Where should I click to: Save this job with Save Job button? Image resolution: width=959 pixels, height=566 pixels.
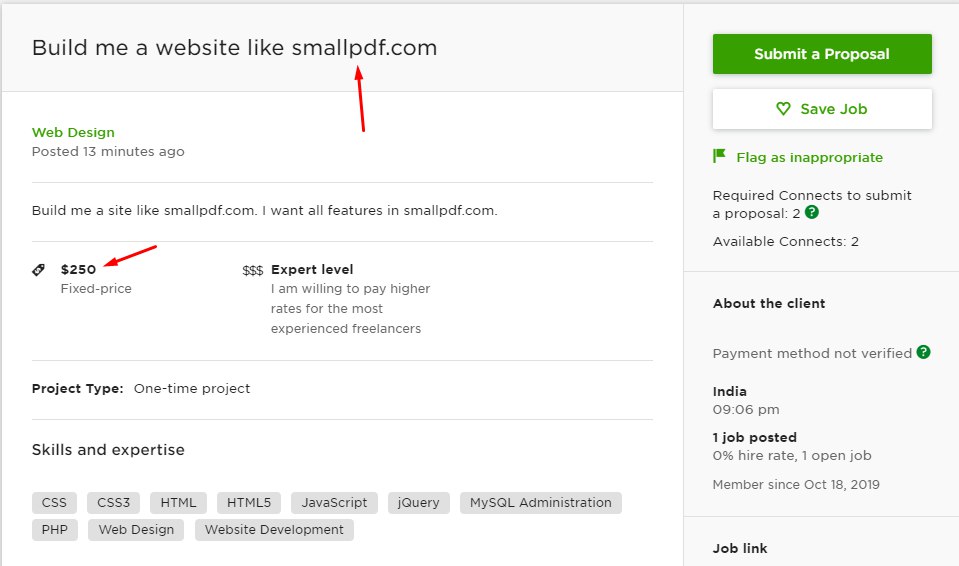point(822,109)
